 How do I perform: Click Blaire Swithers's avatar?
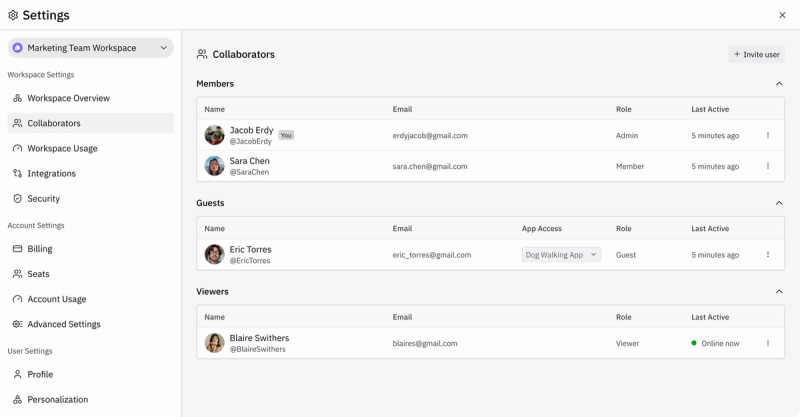pyautogui.click(x=214, y=343)
